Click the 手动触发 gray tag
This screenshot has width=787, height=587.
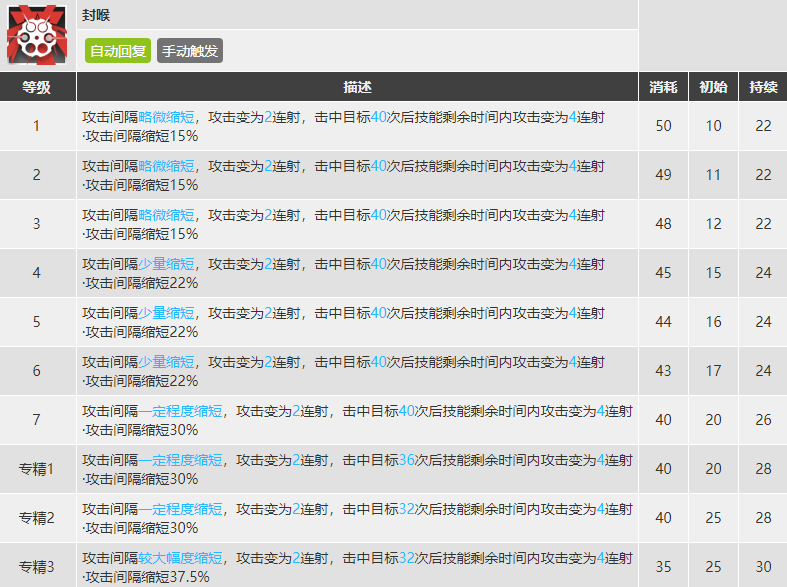tap(190, 51)
